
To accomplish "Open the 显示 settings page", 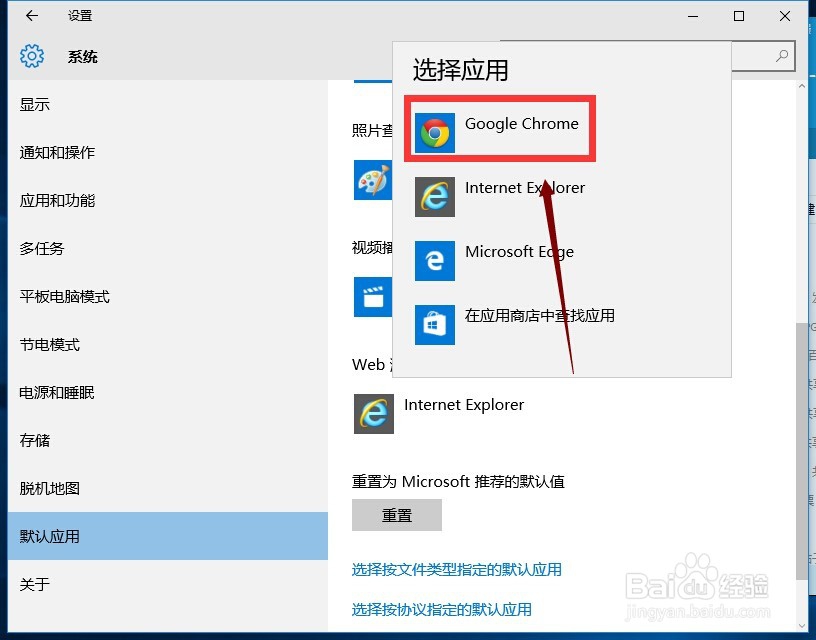I will click(x=168, y=105).
